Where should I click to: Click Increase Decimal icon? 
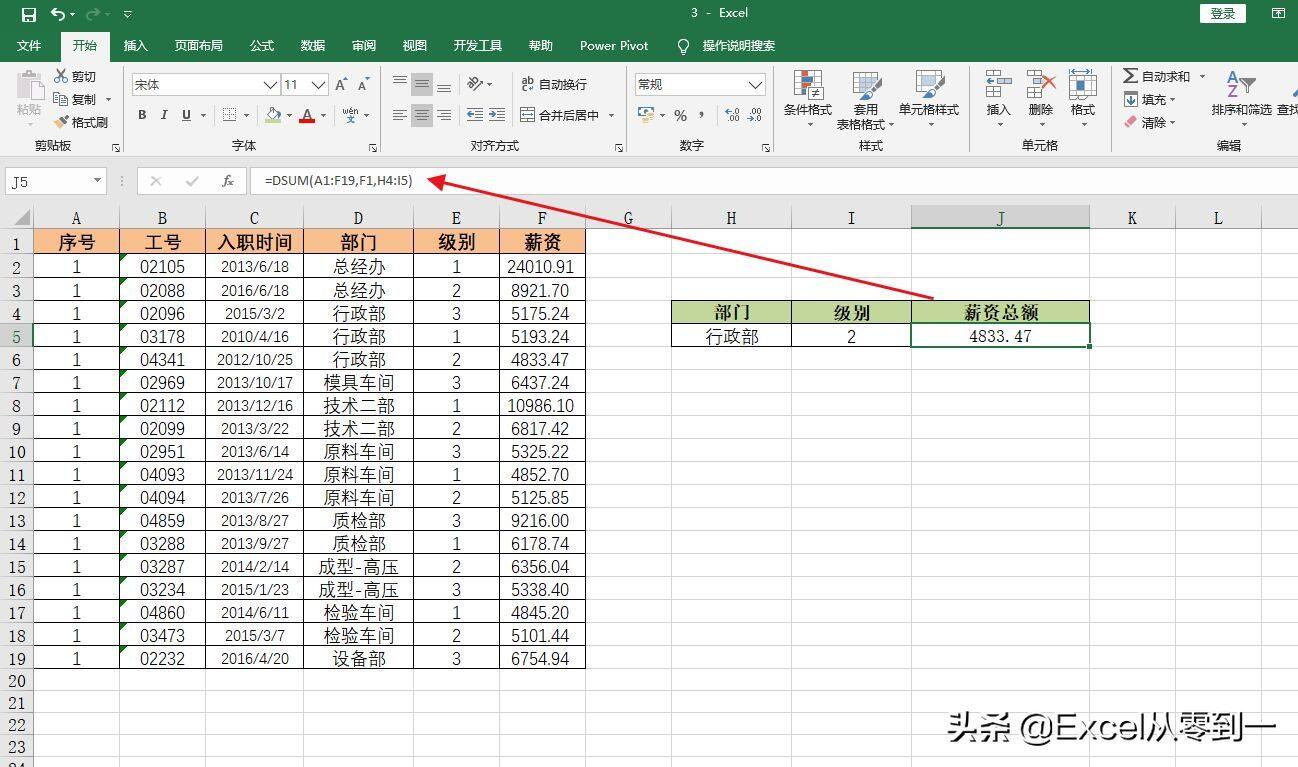732,115
